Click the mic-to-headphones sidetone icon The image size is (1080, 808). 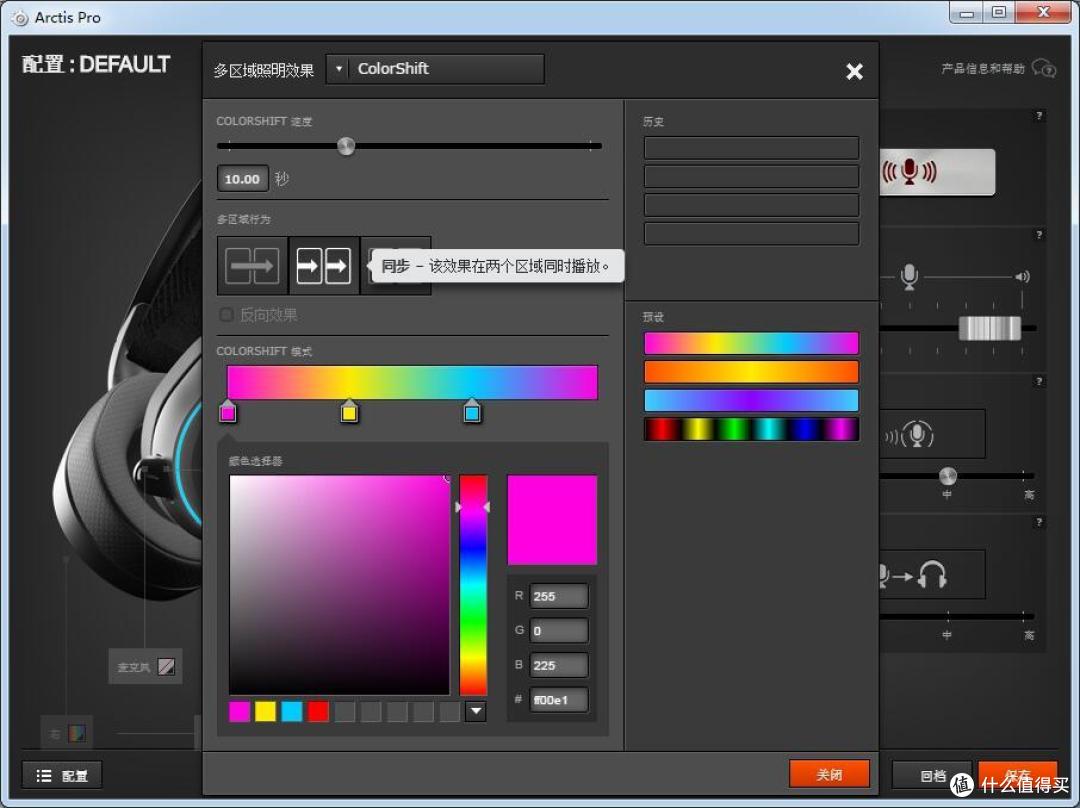click(915, 574)
